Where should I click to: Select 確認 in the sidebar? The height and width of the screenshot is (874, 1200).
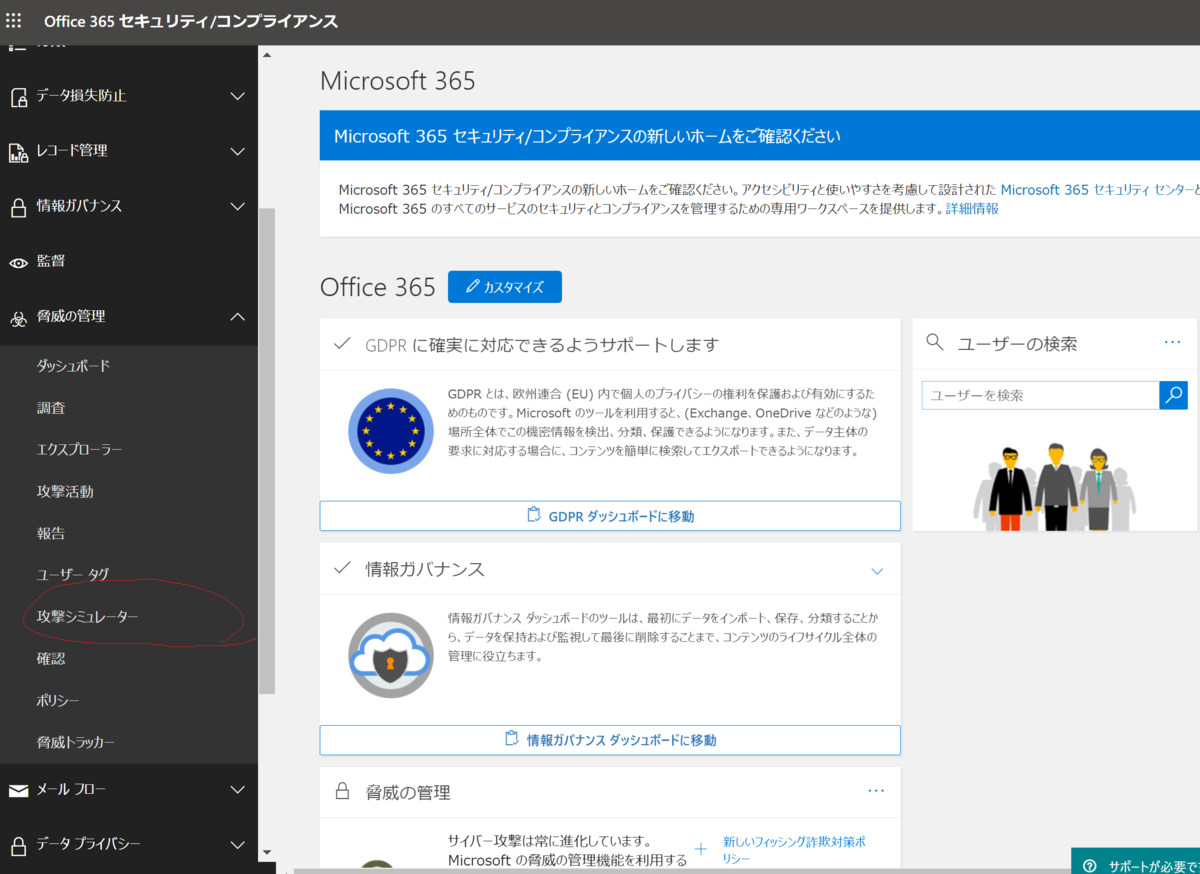(51, 659)
